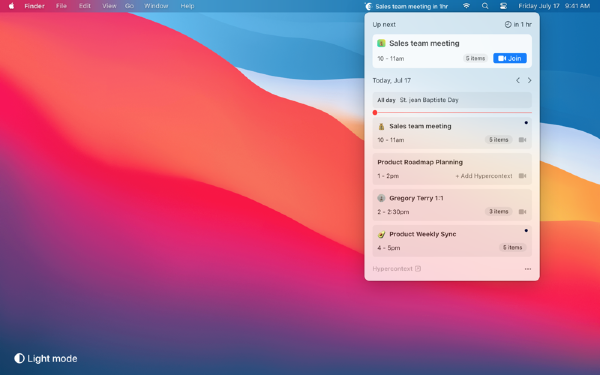Open the File menu
This screenshot has height=375, width=600.
[61, 6]
